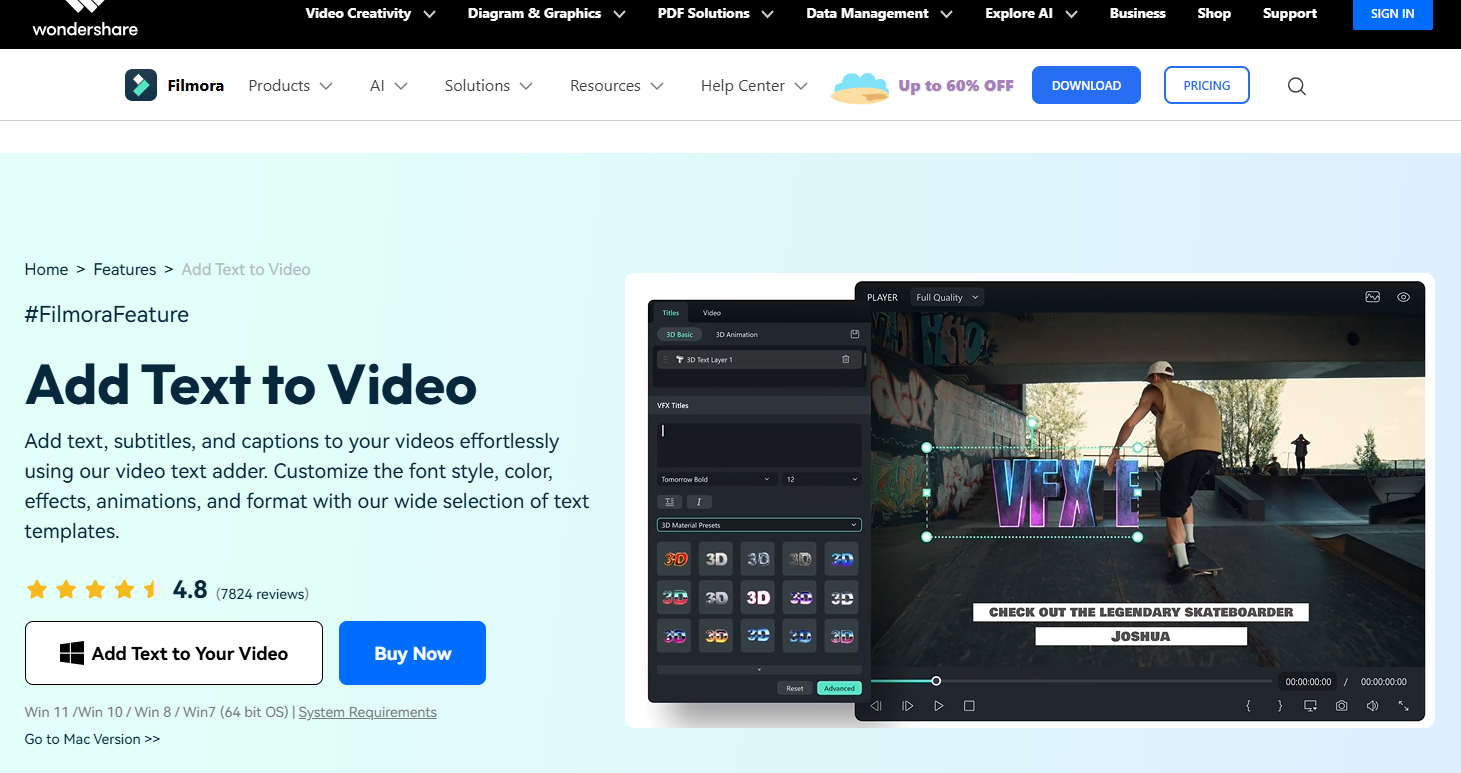Click the line spacing icon under font dropdown
This screenshot has height=773, width=1461.
669,502
